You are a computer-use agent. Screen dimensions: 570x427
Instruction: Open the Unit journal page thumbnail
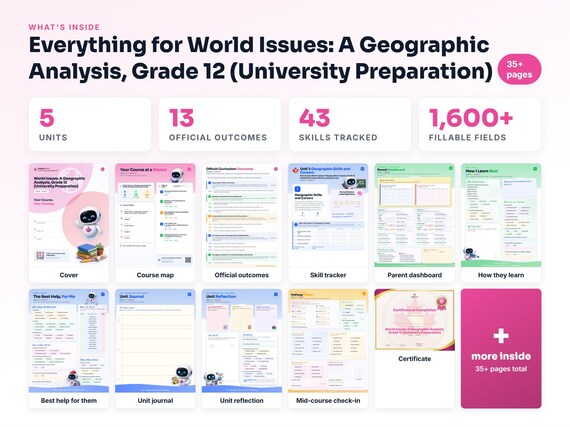pos(155,341)
